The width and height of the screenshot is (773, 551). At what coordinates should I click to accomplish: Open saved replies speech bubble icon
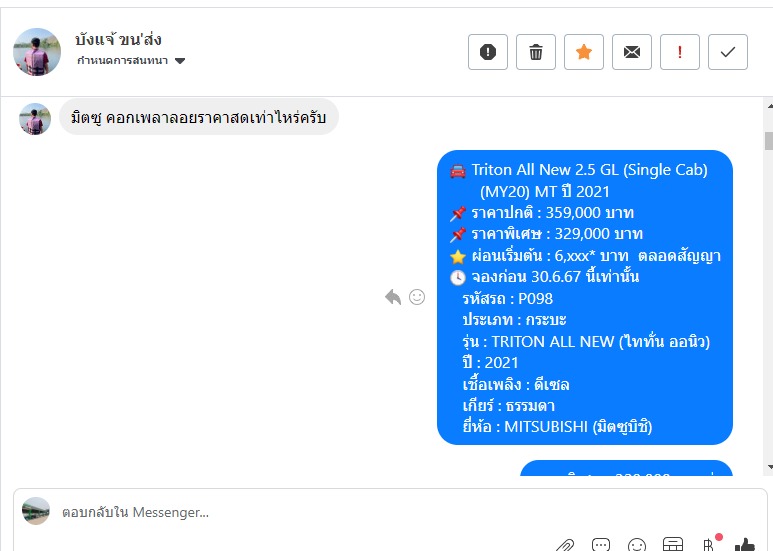pos(600,545)
